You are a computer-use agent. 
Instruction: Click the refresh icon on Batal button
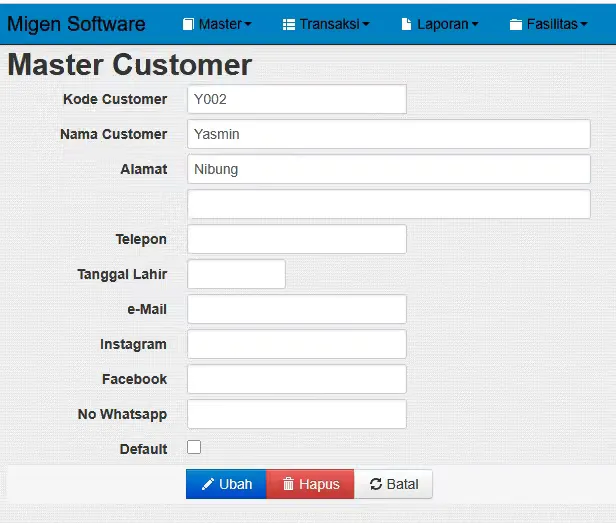[376, 484]
